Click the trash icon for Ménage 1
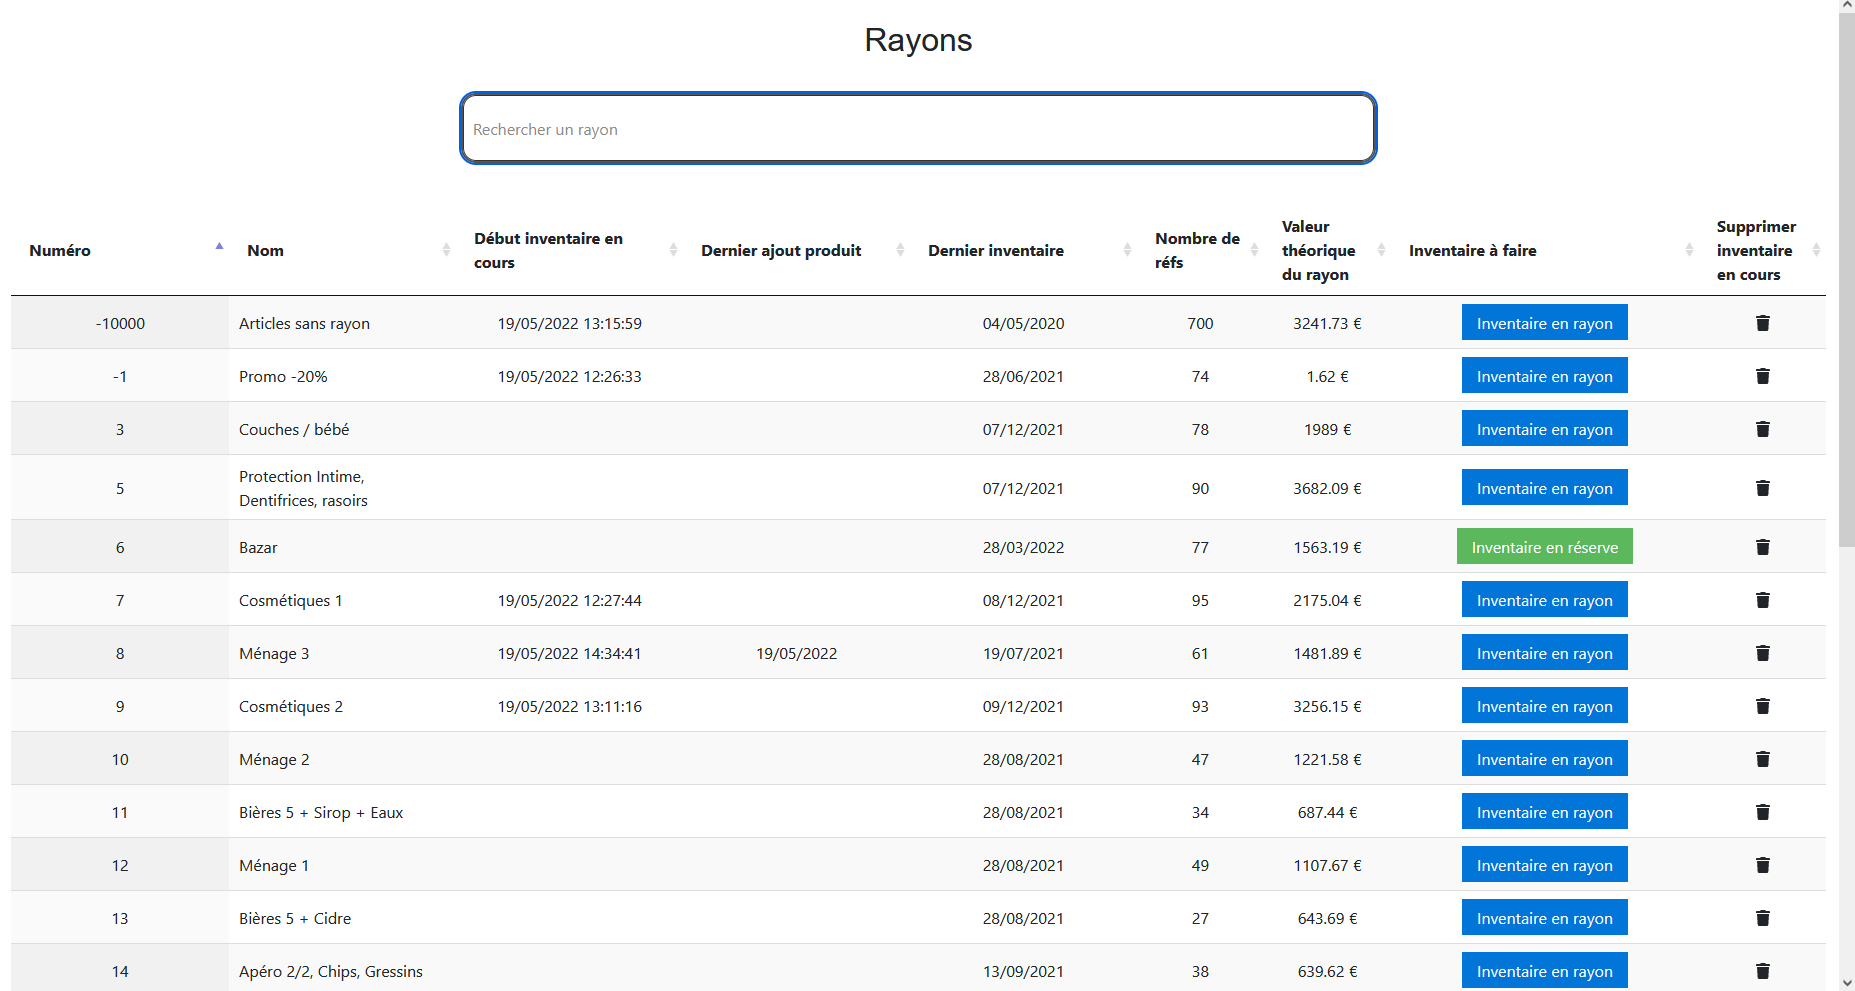This screenshot has height=991, width=1855. point(1763,865)
